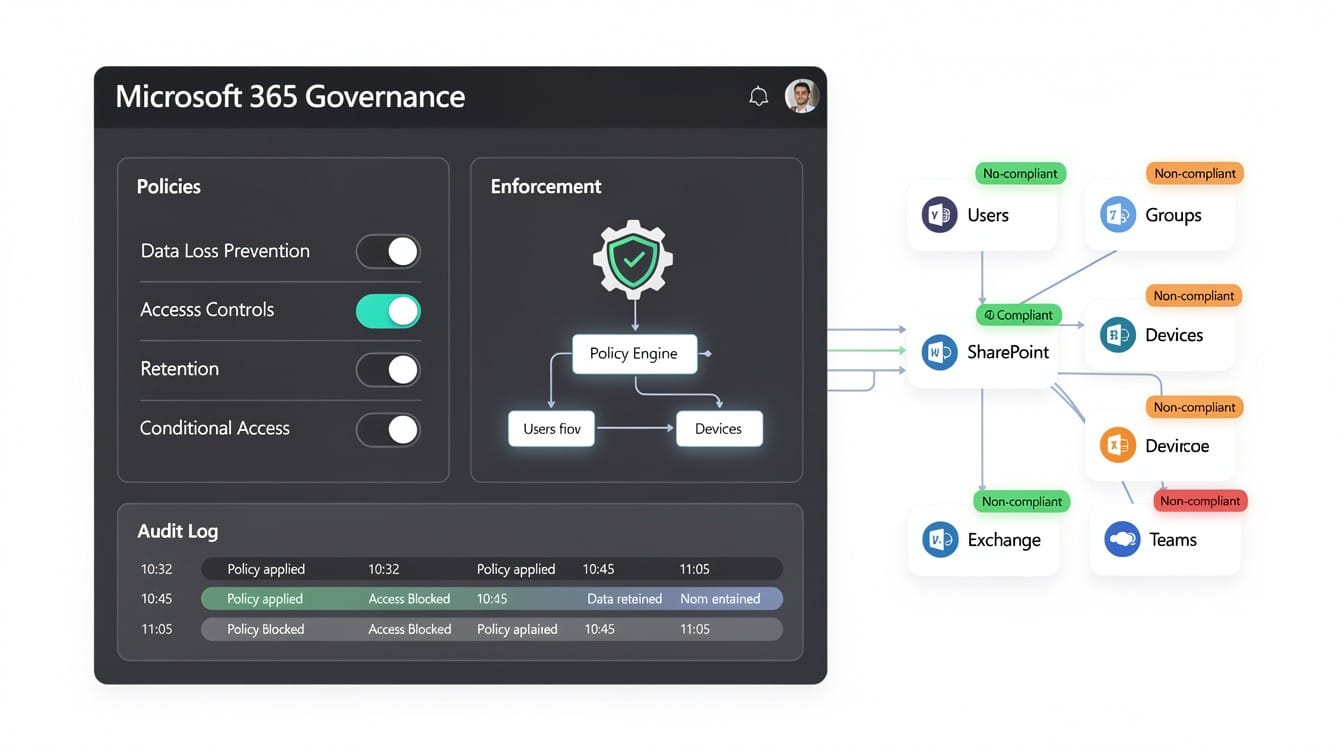Open the Users card label
The width and height of the screenshot is (1344, 752).
(x=988, y=215)
